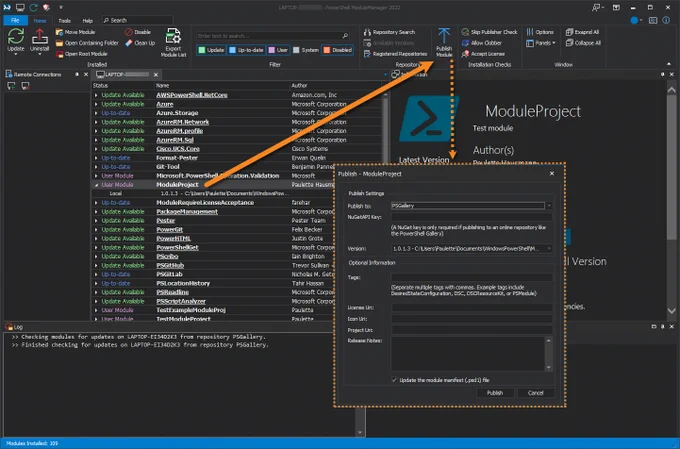680x449 pixels.
Task: Click Expand All in Window group
Action: 582,32
